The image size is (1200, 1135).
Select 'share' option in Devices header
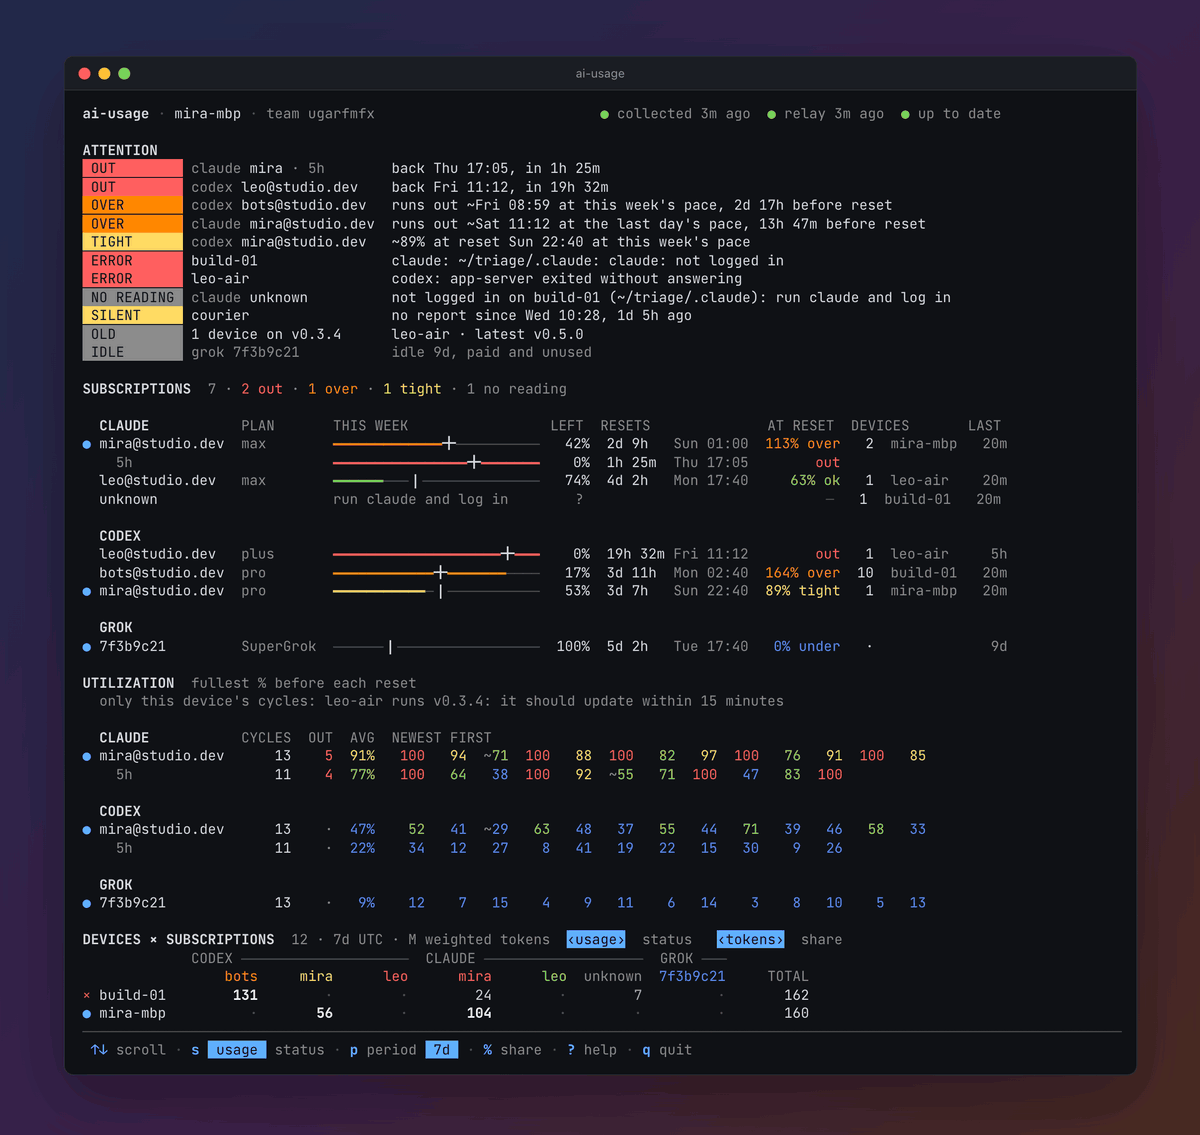click(x=821, y=940)
